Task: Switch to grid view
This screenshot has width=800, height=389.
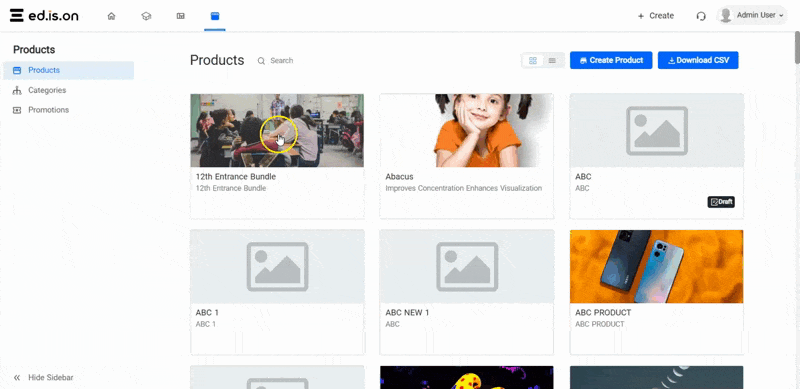Action: click(533, 60)
